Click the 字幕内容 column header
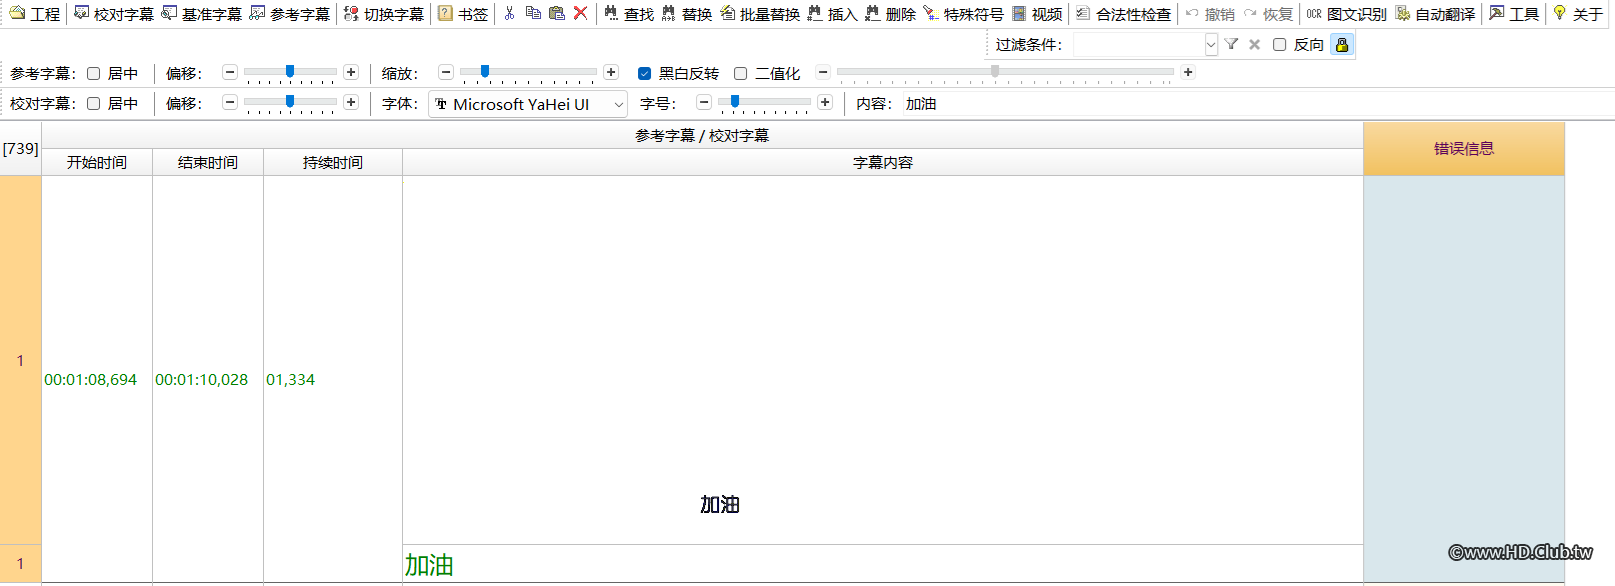1615x586 pixels. pyautogui.click(x=883, y=162)
